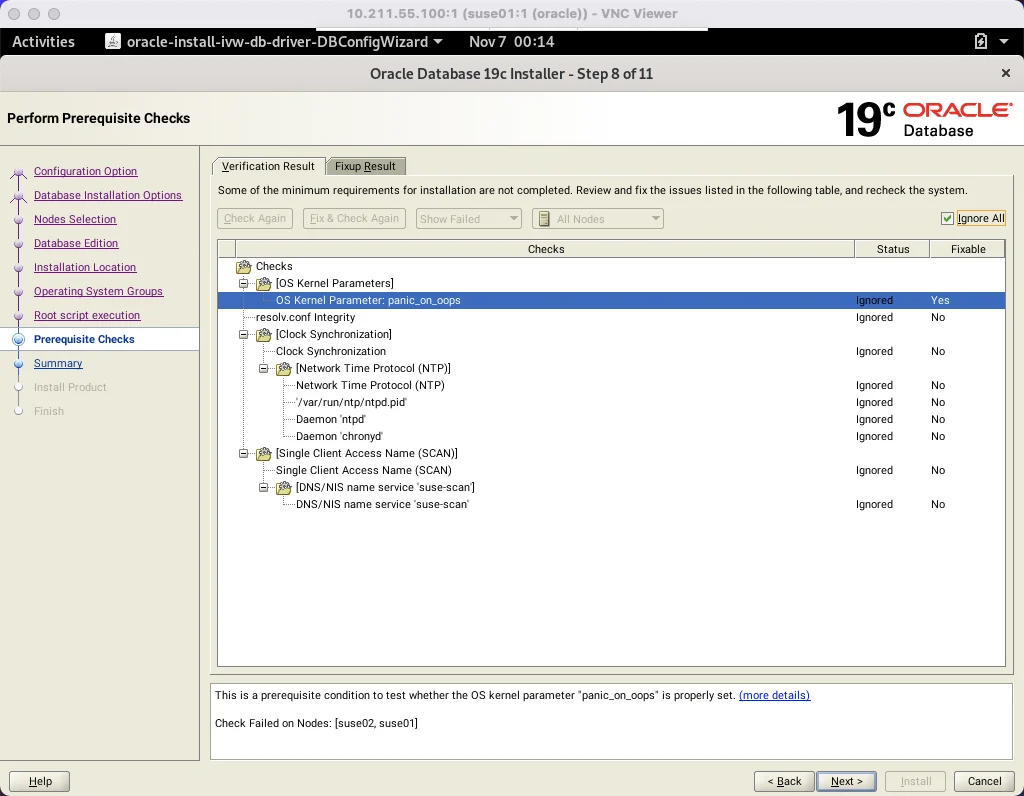
Task: Select the Verification Result tab
Action: click(x=268, y=167)
